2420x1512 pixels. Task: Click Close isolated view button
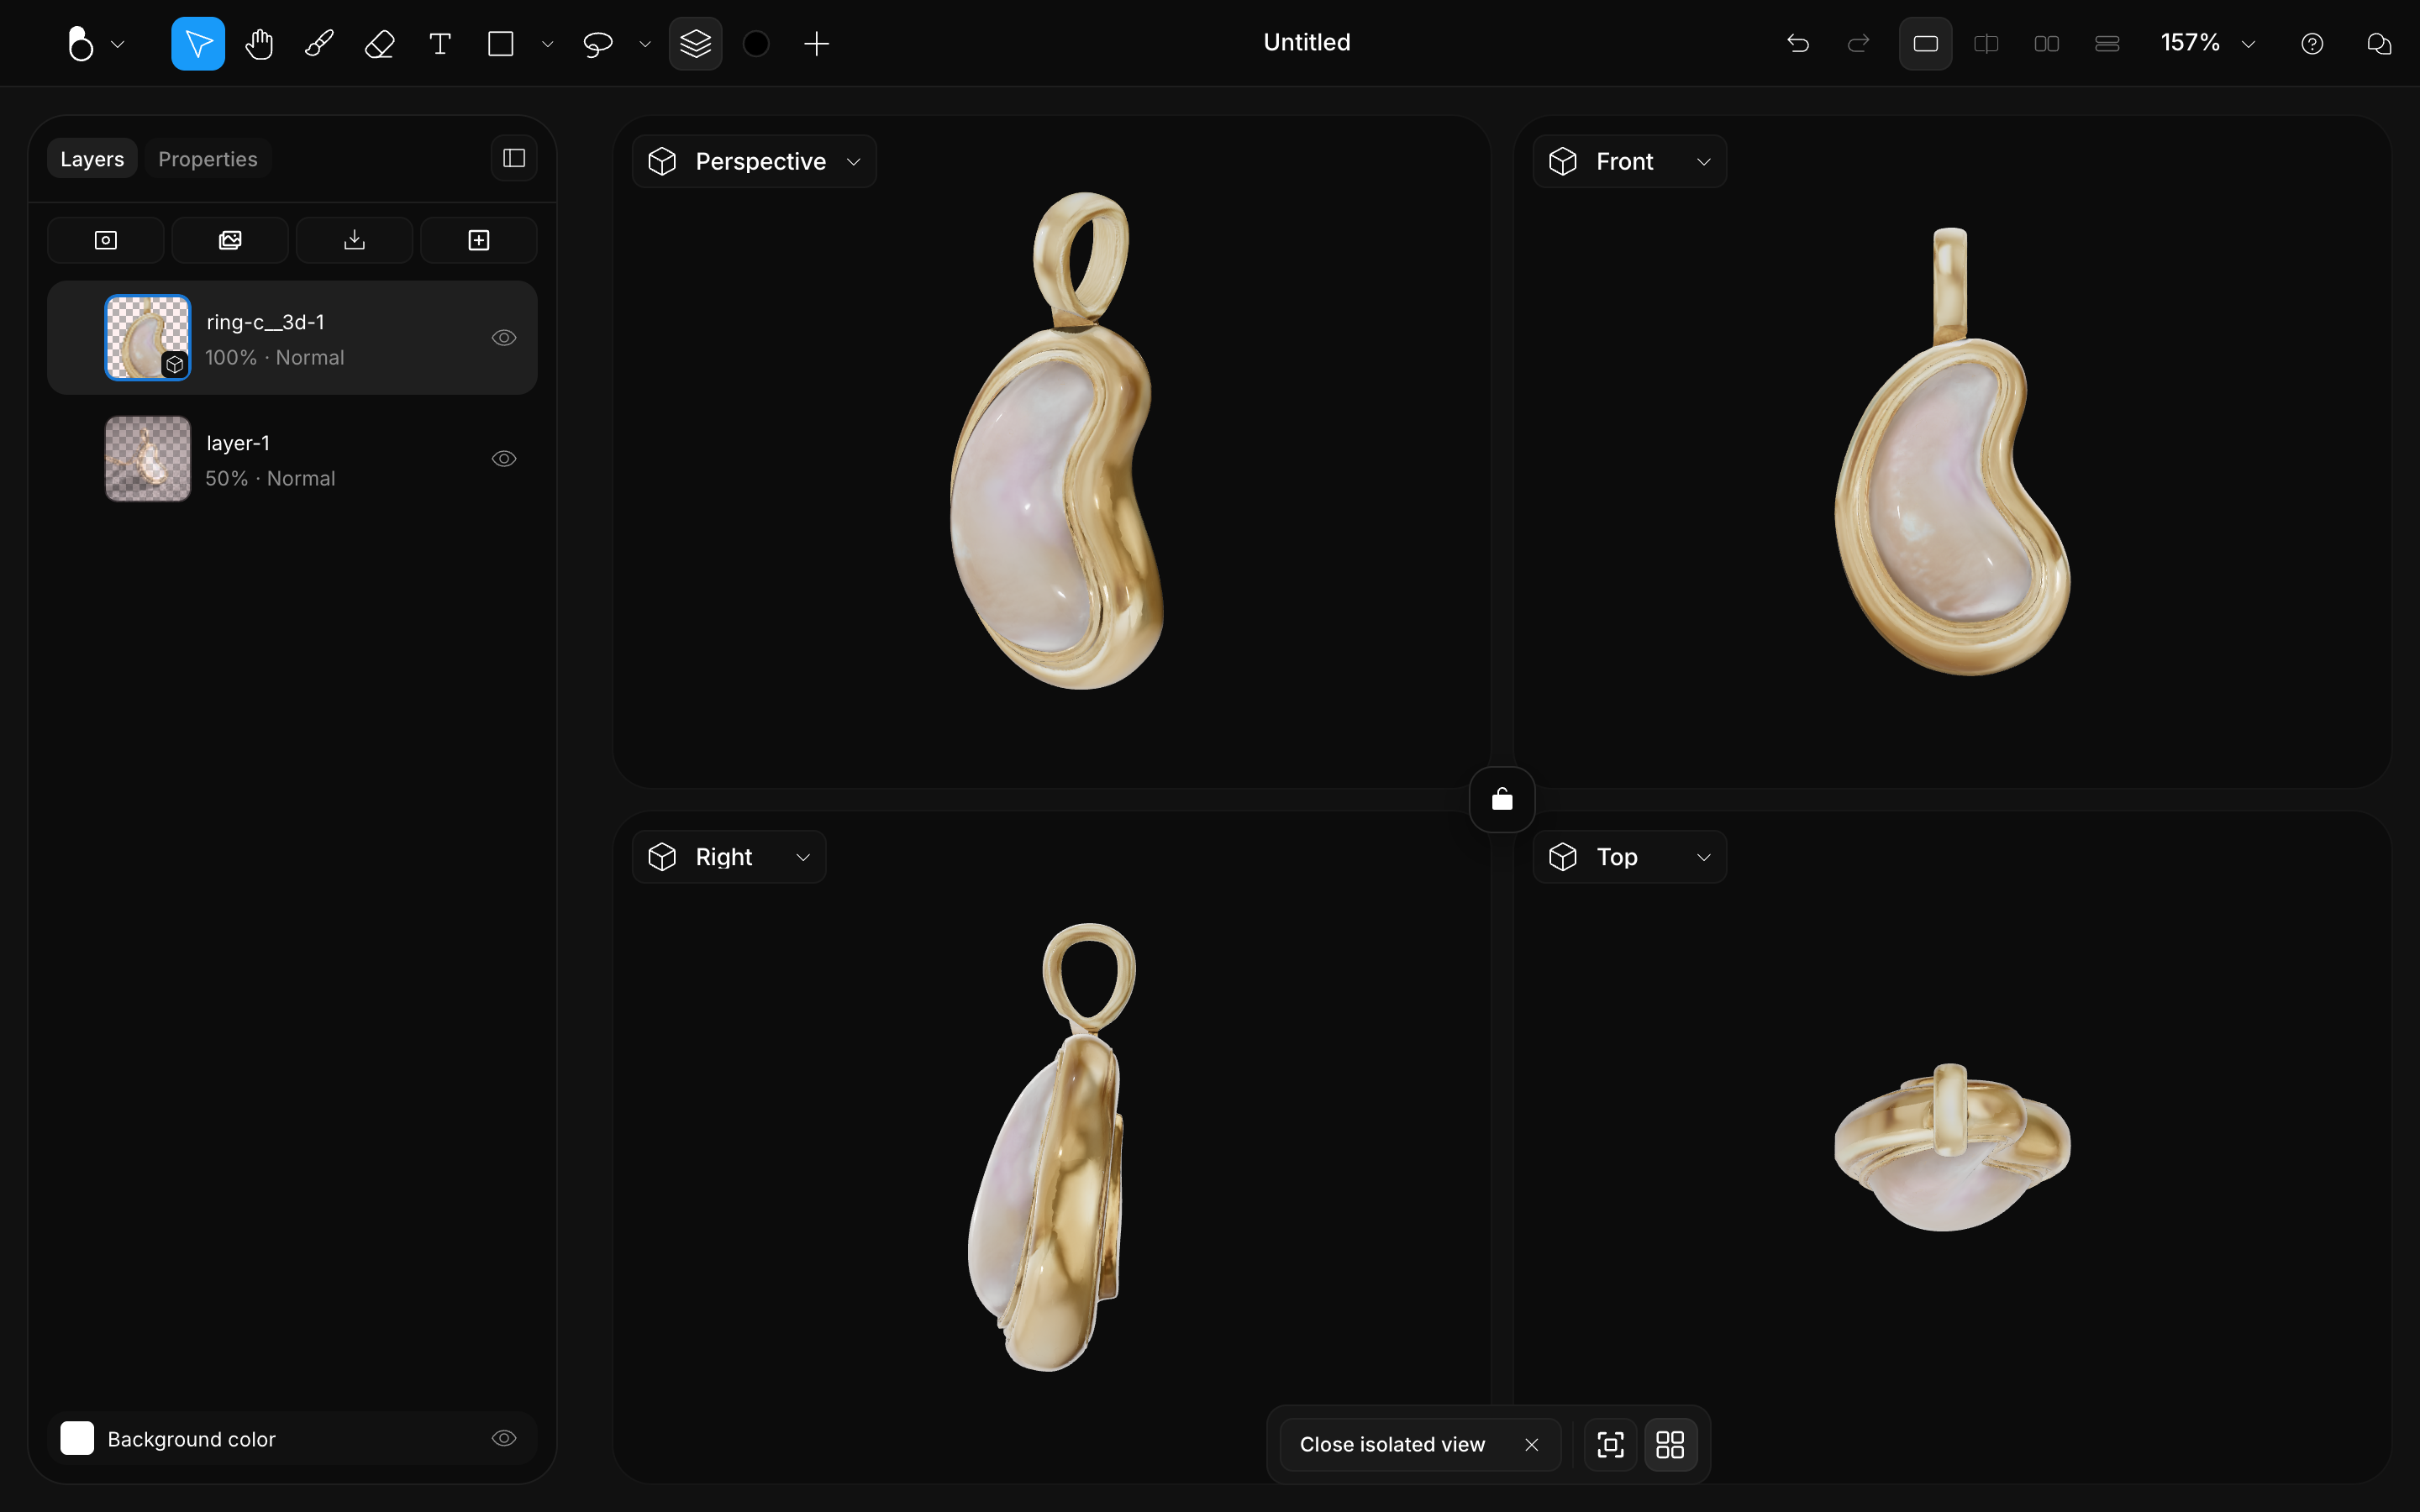coord(1420,1444)
